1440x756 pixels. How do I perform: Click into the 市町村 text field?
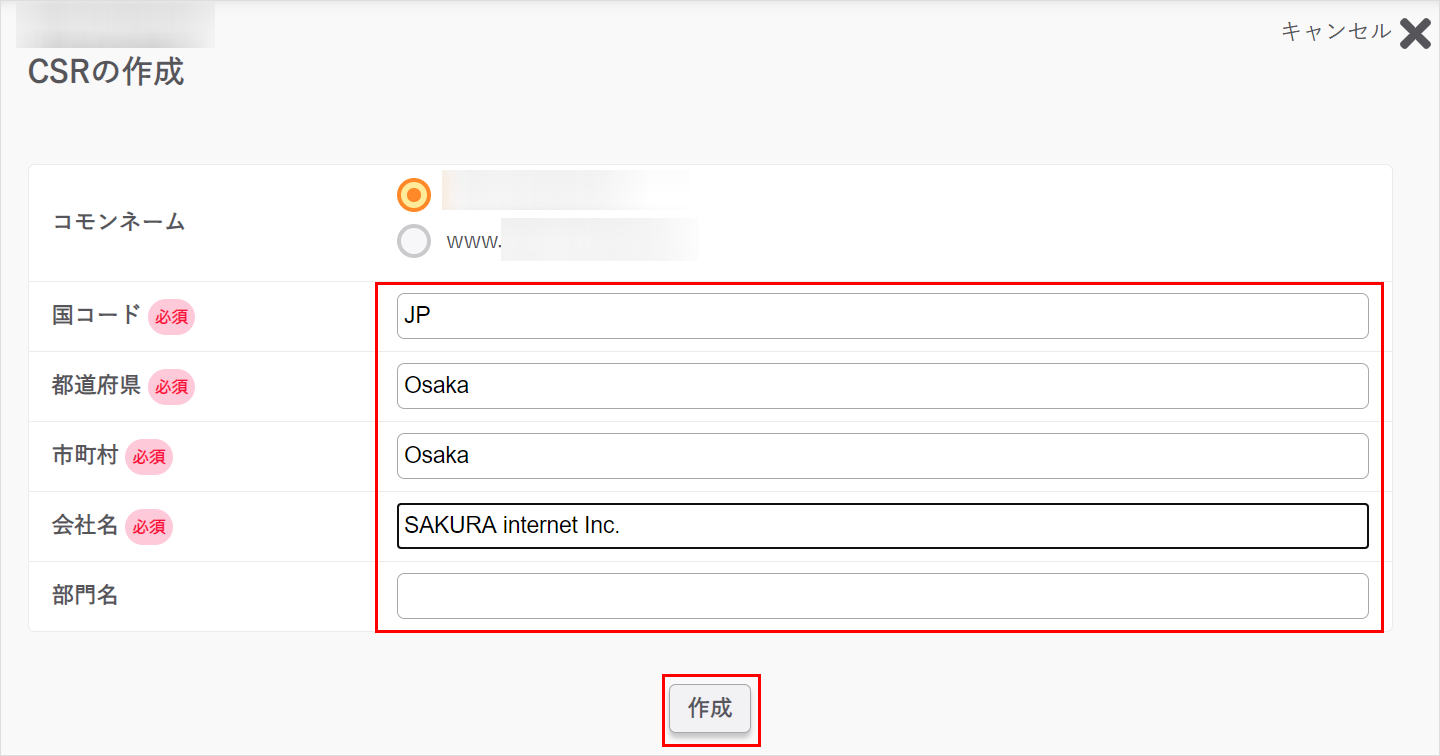882,456
